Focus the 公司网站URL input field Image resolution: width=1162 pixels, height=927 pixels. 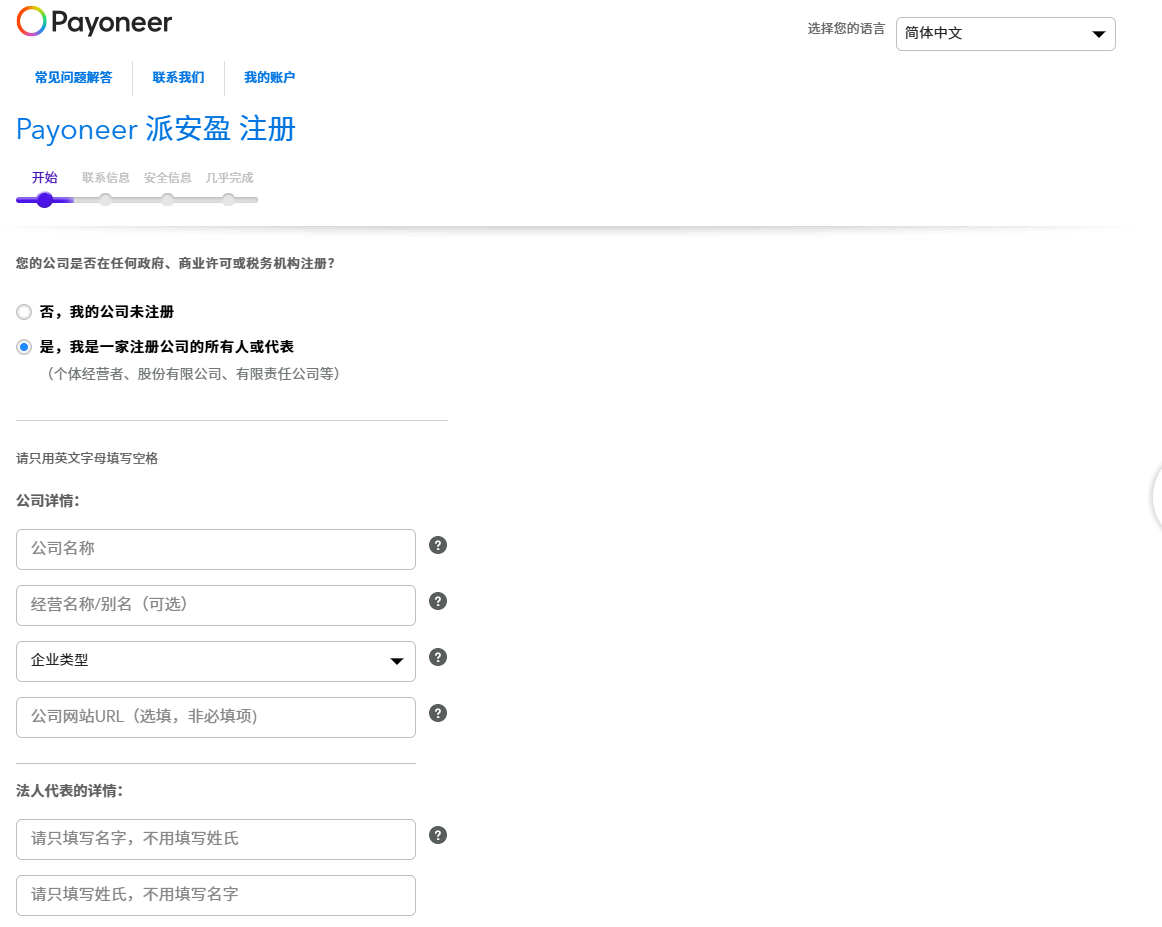[216, 717]
